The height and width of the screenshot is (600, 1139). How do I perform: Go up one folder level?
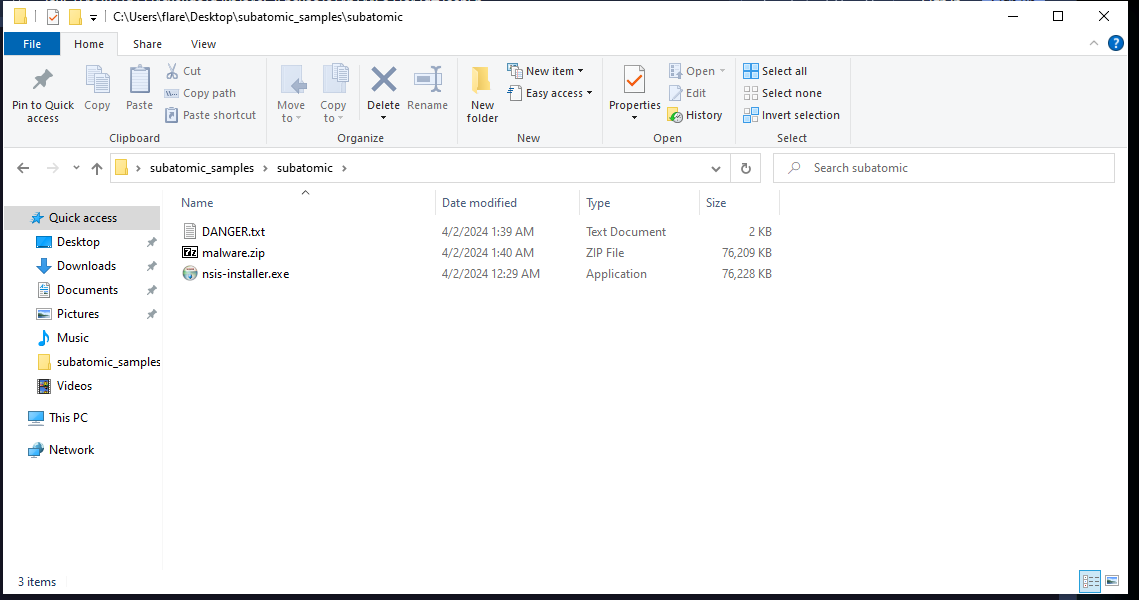pyautogui.click(x=97, y=168)
